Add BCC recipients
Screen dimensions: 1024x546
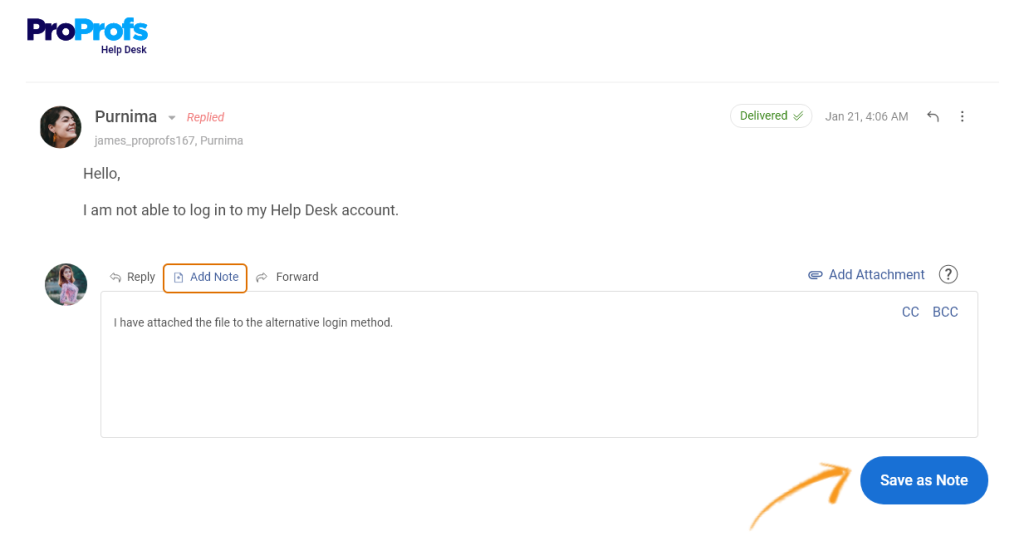(945, 312)
